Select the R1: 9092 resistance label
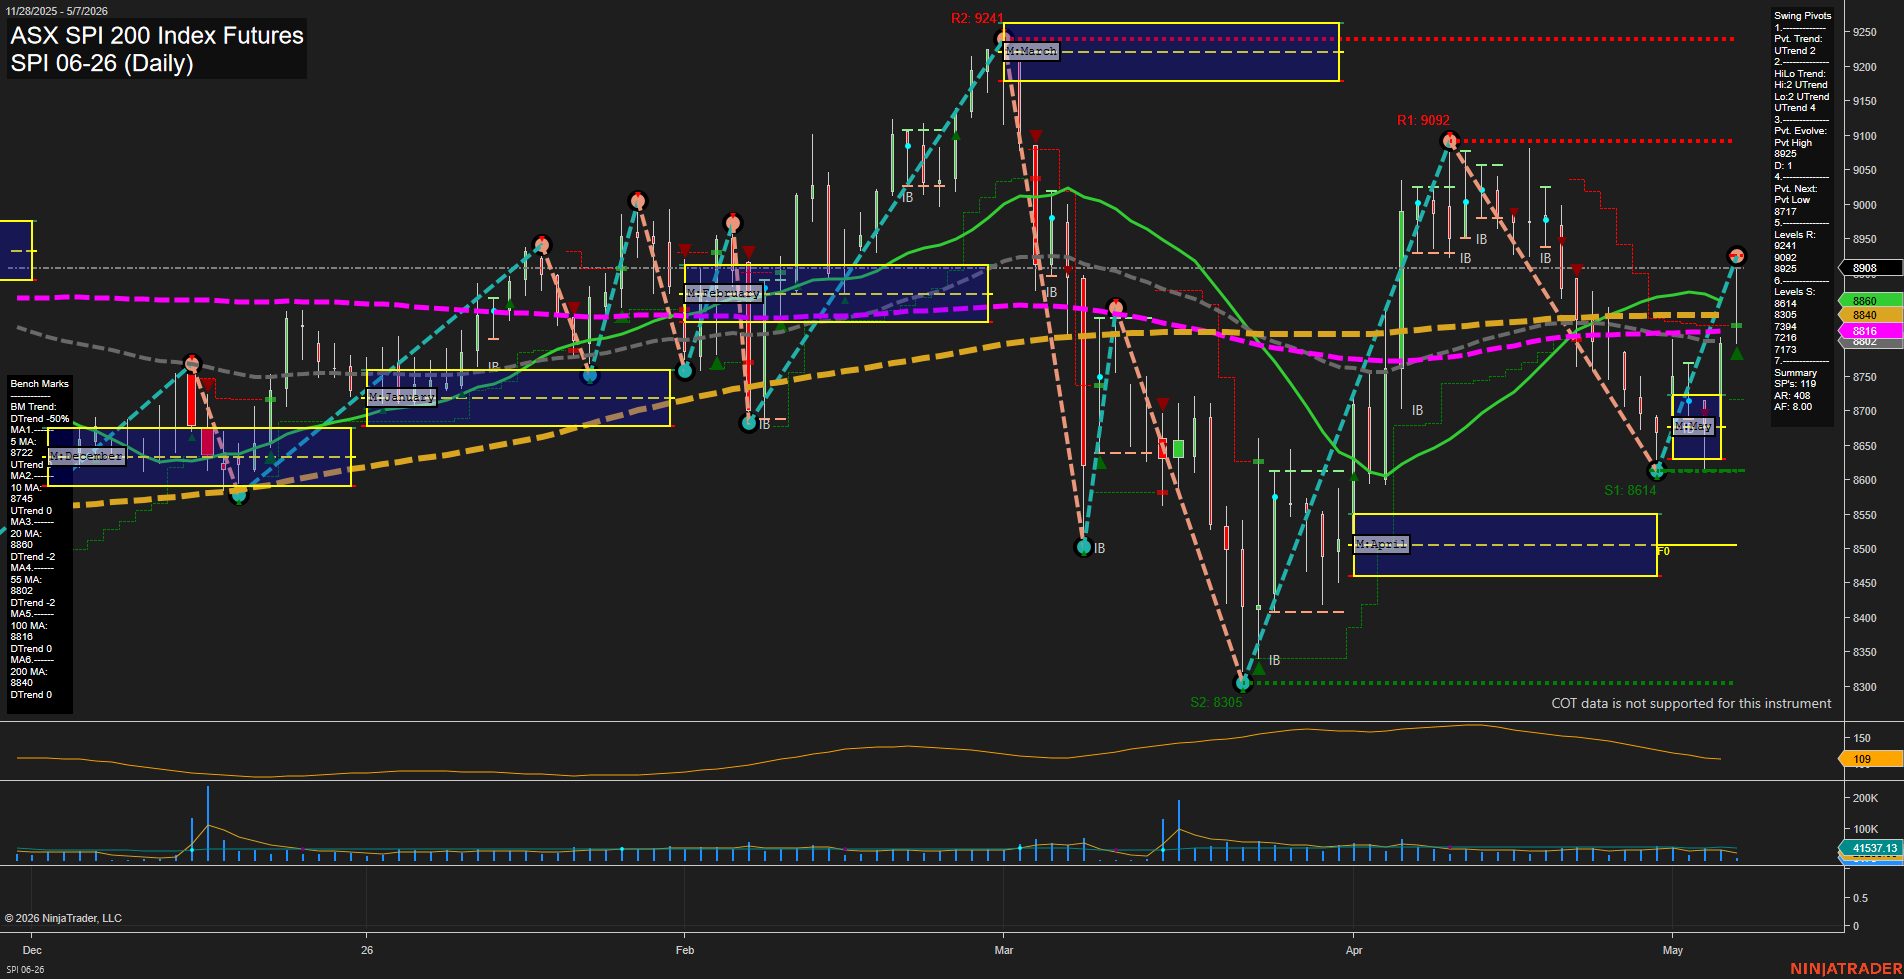The height and width of the screenshot is (979, 1904). pos(1423,120)
